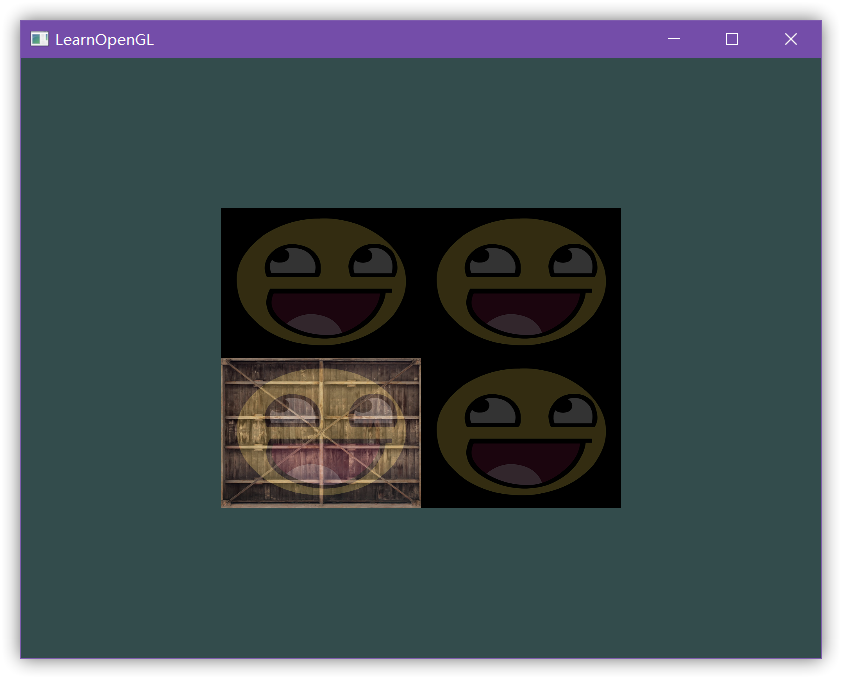842x679 pixels.
Task: Select the bottom-right smiley face texture
Action: pyautogui.click(x=521, y=432)
